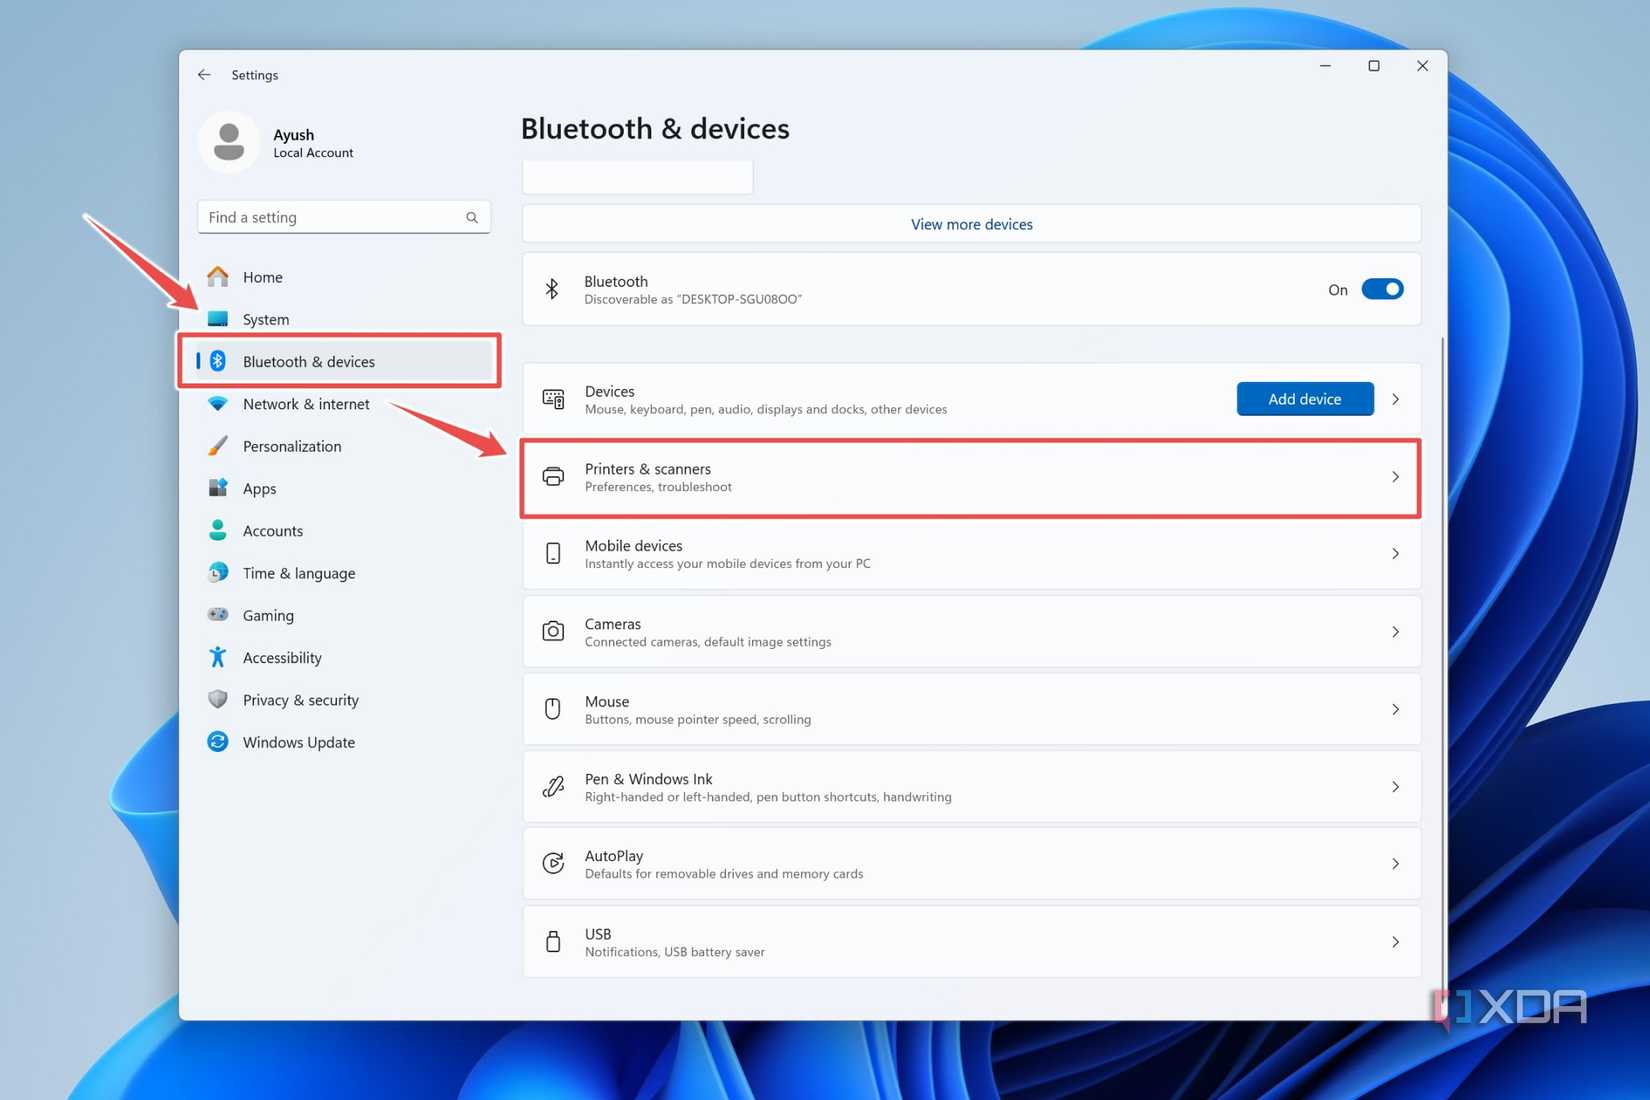The height and width of the screenshot is (1100, 1650).
Task: Expand the Devices row chevron
Action: (1395, 399)
